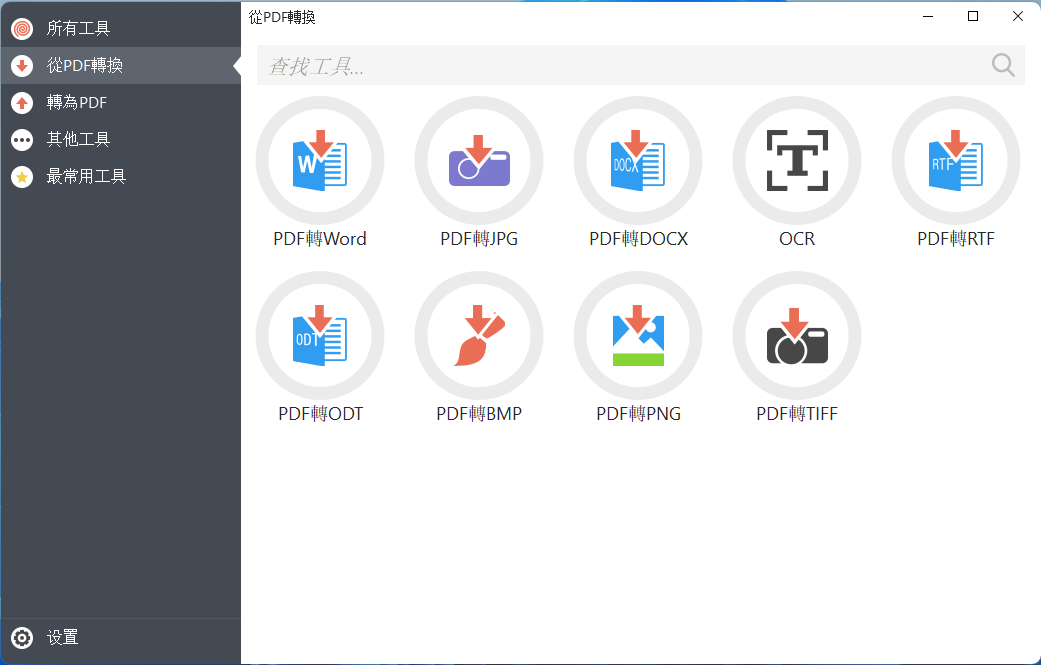Select the 所有工具 sidebar entry

80,29
